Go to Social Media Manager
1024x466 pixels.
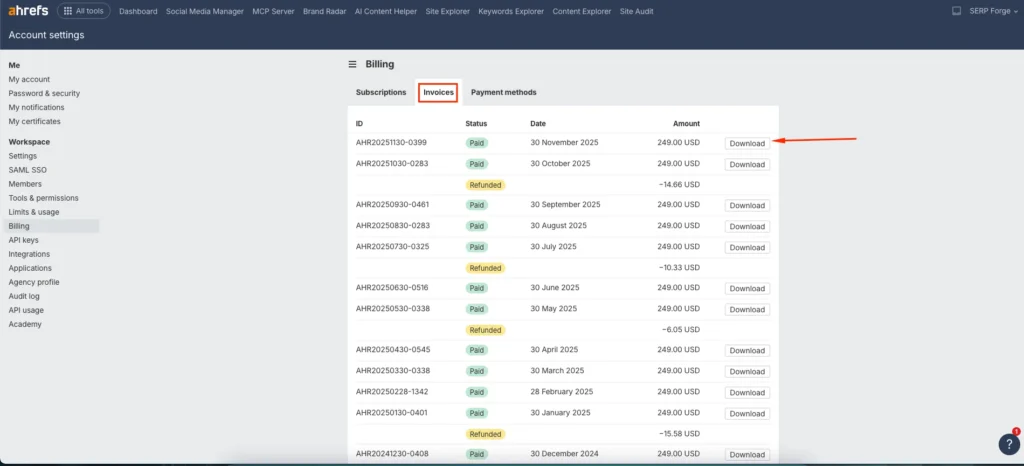pyautogui.click(x=204, y=11)
